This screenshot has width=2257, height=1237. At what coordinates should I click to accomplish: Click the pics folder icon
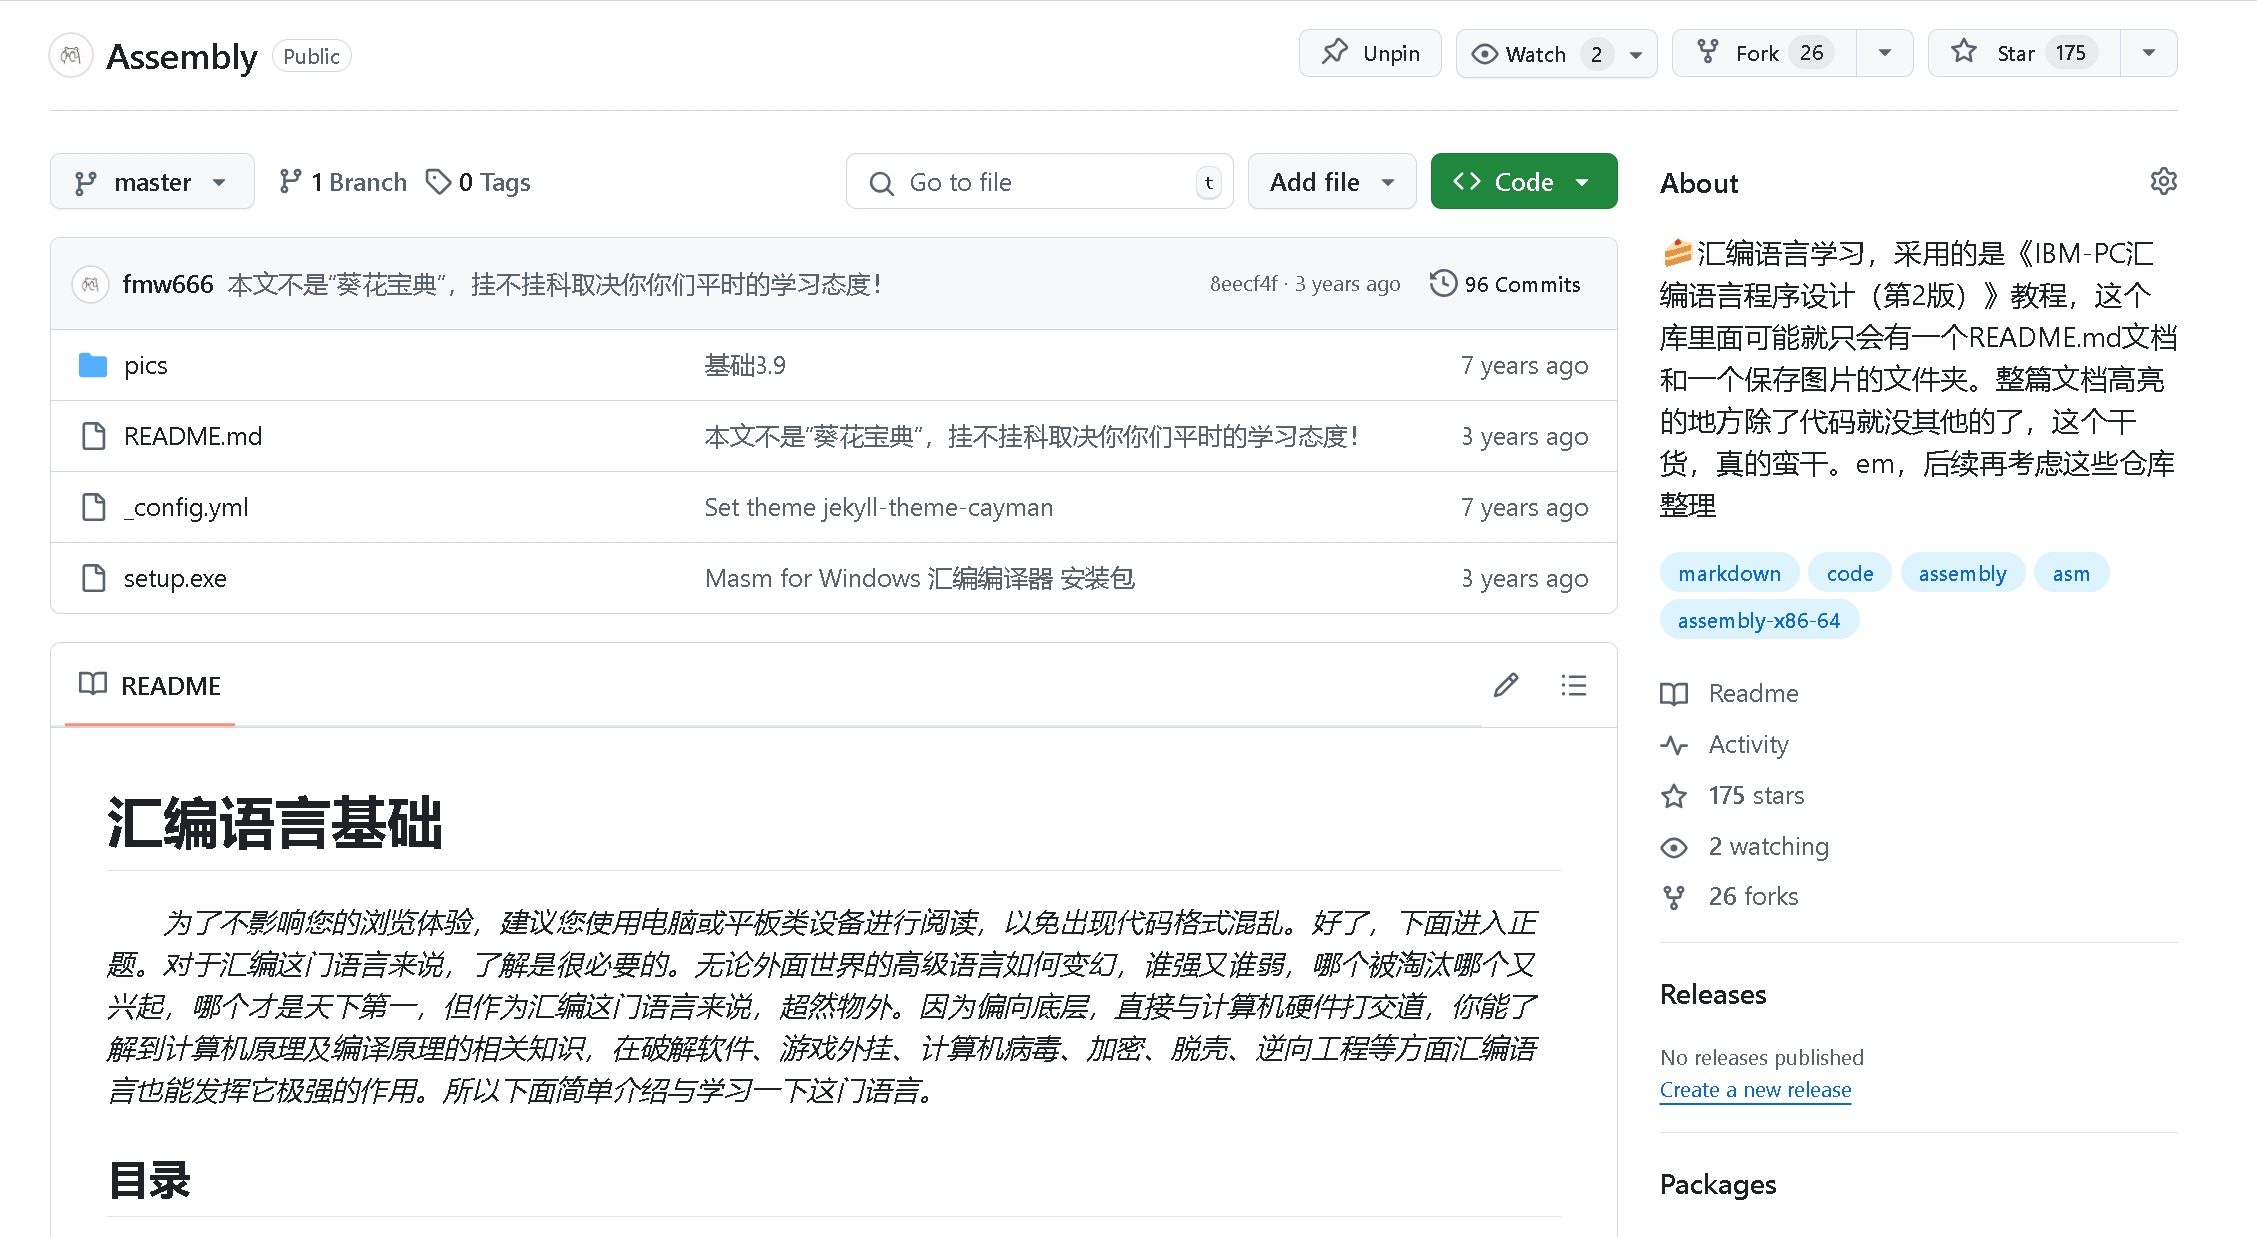pyautogui.click(x=93, y=365)
